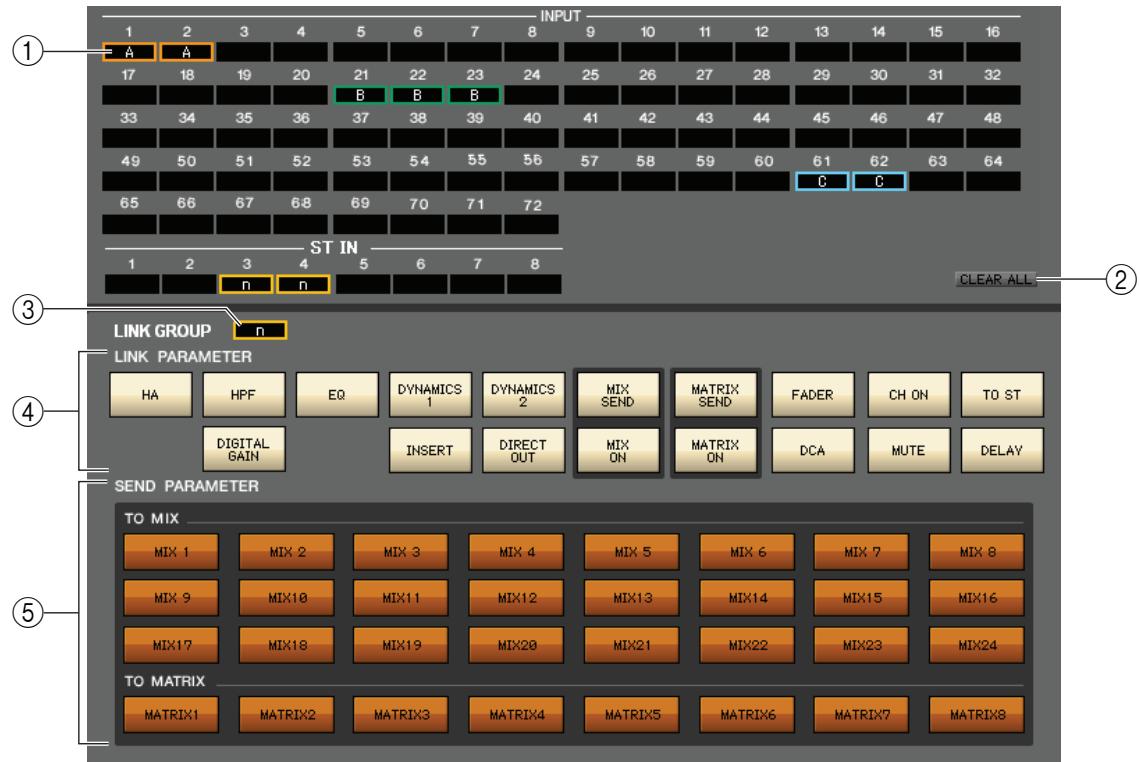Select input channel 21 link indicator B
1140x762 pixels.
point(360,95)
